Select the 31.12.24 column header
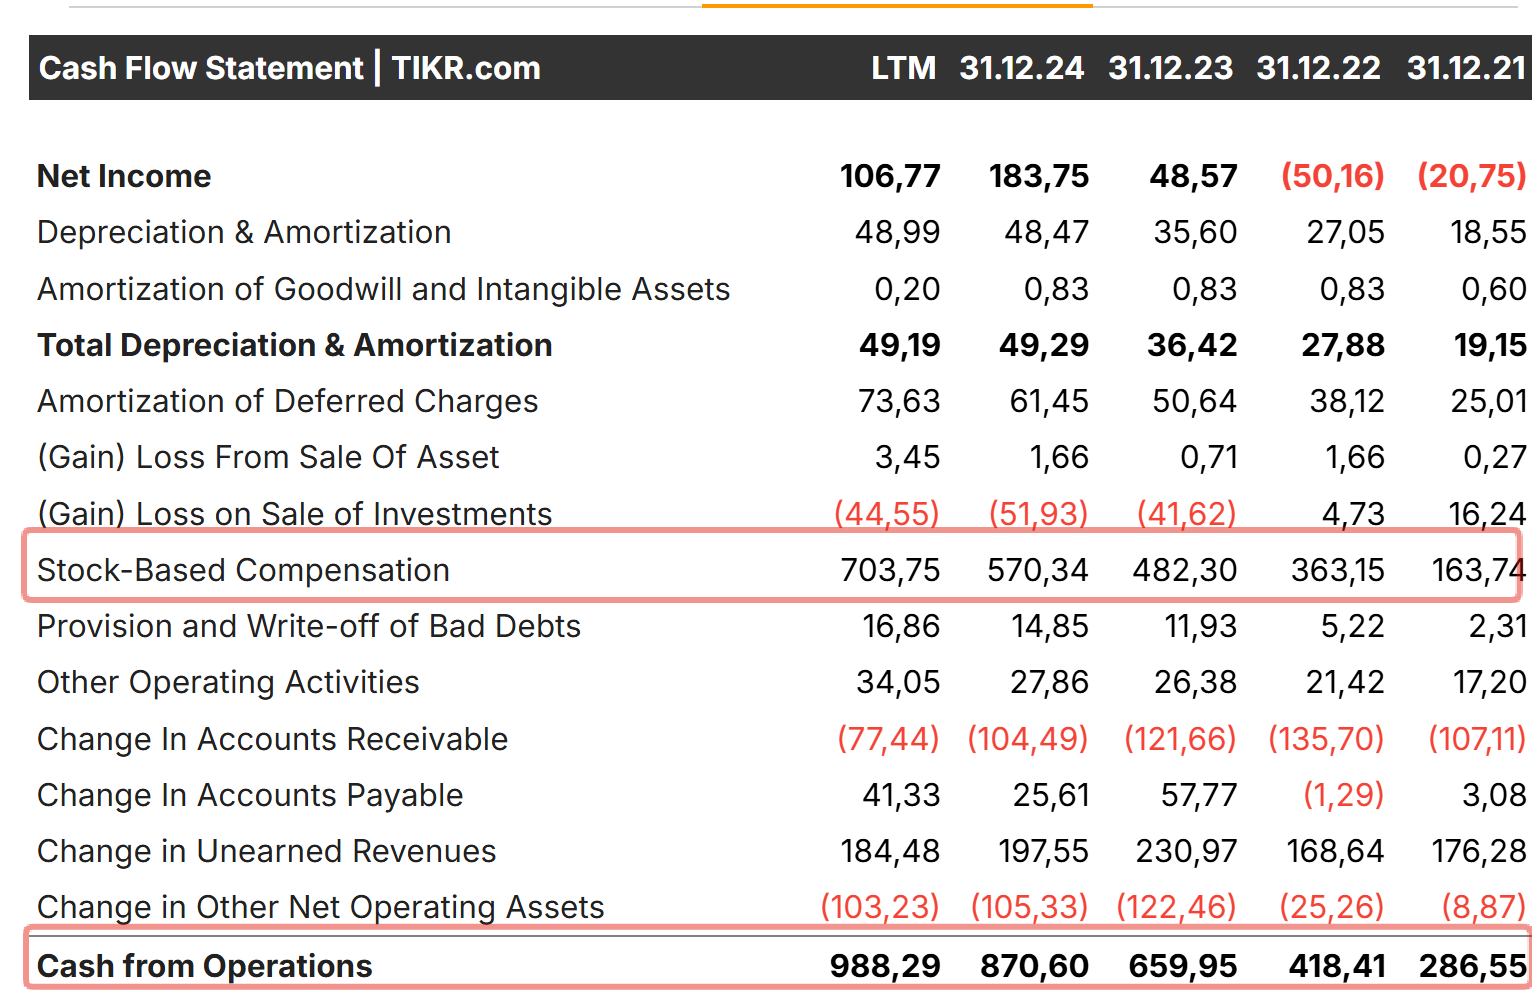Image resolution: width=1532 pixels, height=1001 pixels. coord(1021,68)
